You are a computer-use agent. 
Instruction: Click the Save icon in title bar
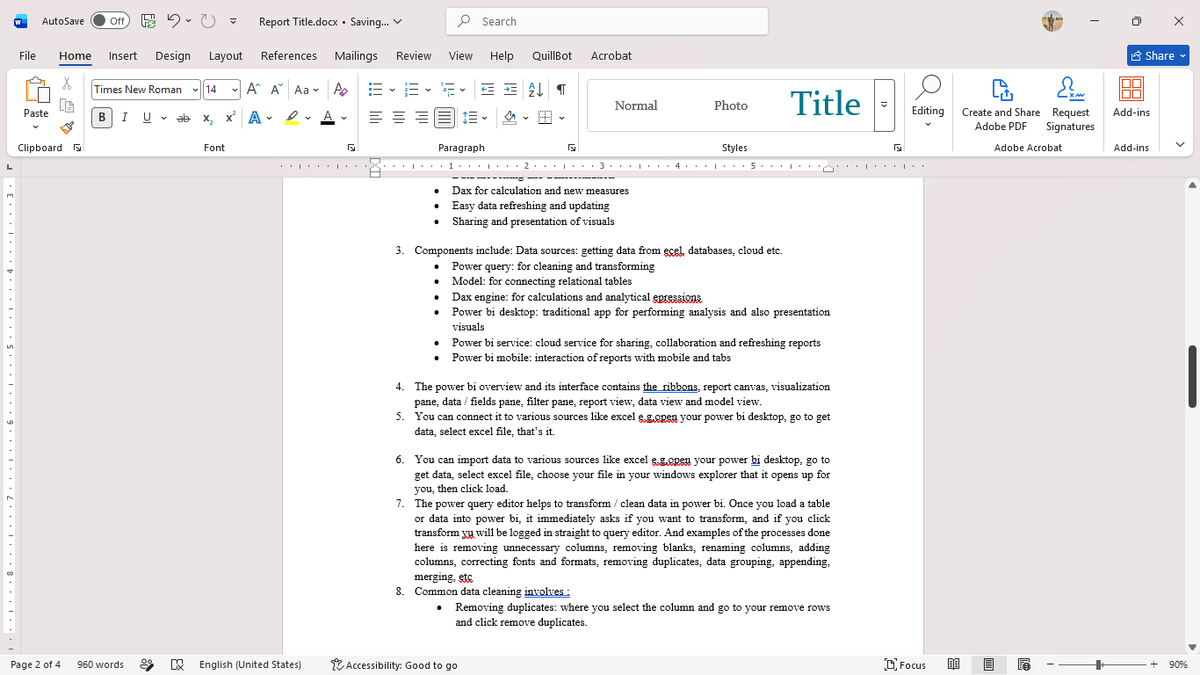(x=148, y=21)
